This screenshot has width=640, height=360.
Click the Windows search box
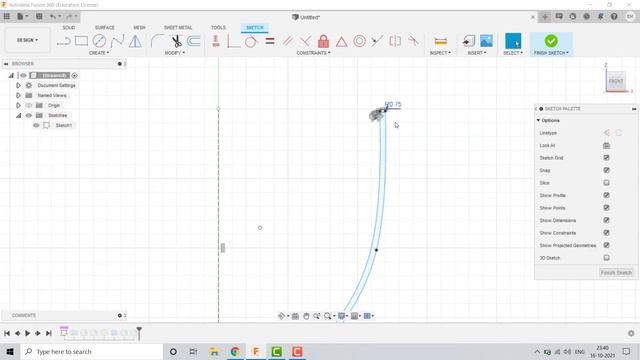pyautogui.click(x=91, y=351)
